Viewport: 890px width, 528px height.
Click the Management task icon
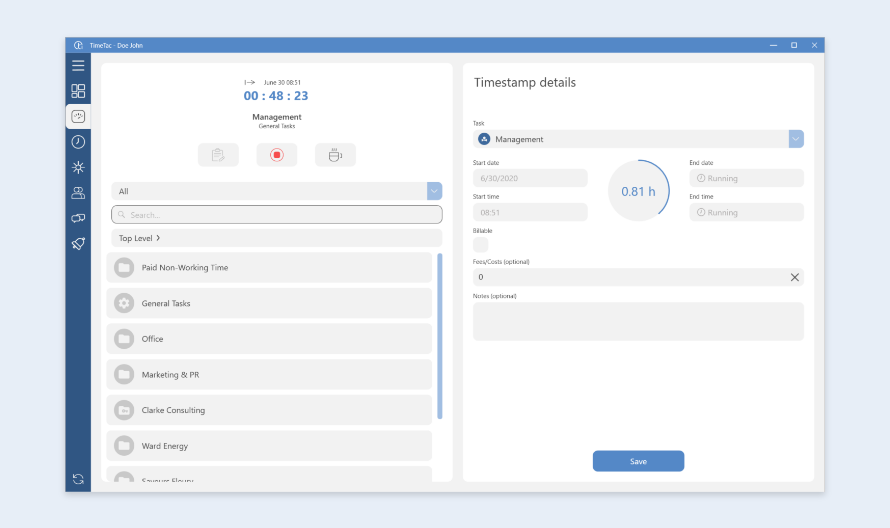[x=484, y=139]
